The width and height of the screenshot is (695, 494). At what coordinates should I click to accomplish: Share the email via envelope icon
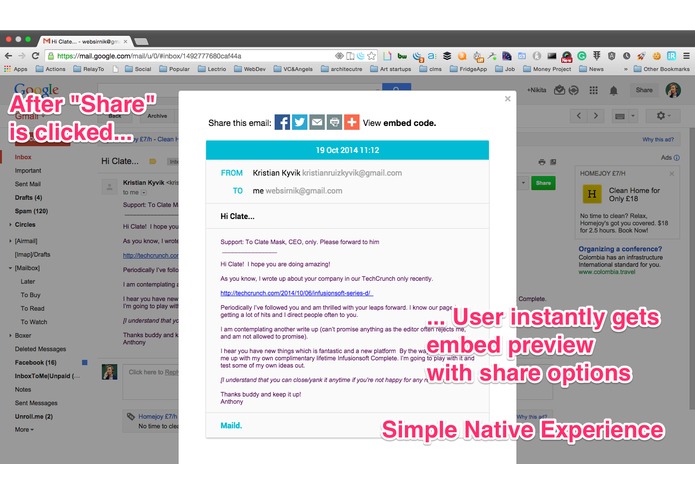coord(317,122)
